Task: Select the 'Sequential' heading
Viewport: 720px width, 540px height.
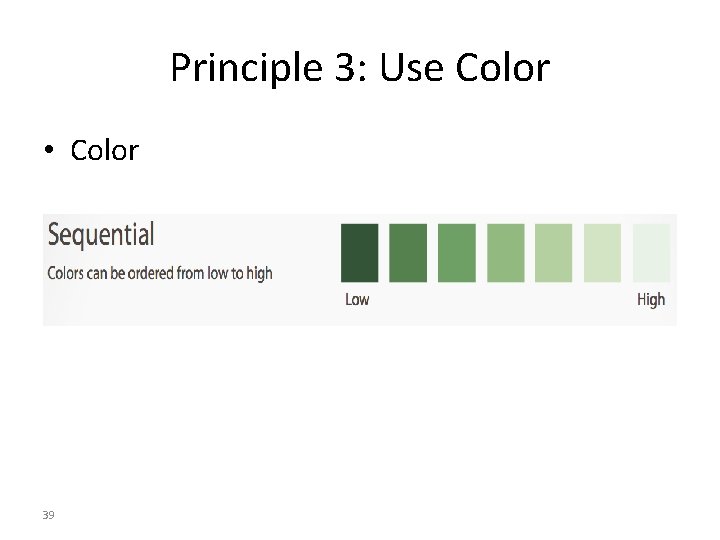Action: pyautogui.click(x=101, y=236)
